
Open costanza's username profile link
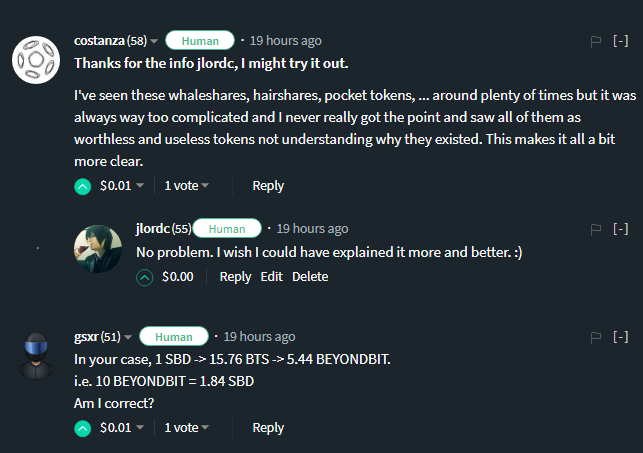(99, 41)
